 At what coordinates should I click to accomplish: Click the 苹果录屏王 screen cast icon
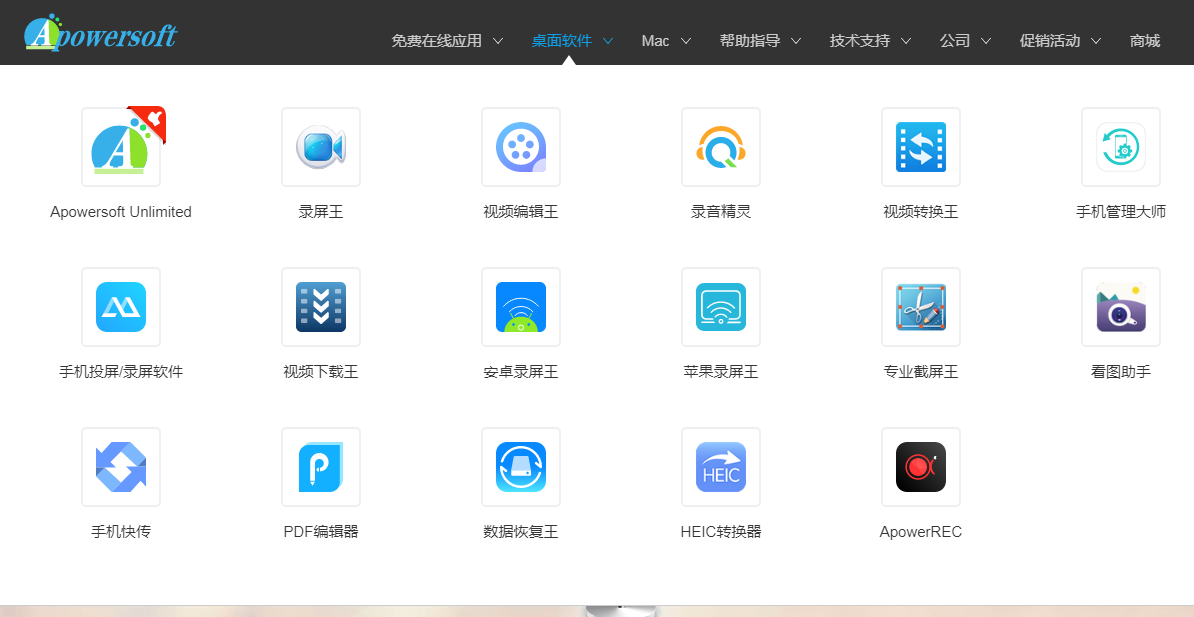[x=721, y=307]
